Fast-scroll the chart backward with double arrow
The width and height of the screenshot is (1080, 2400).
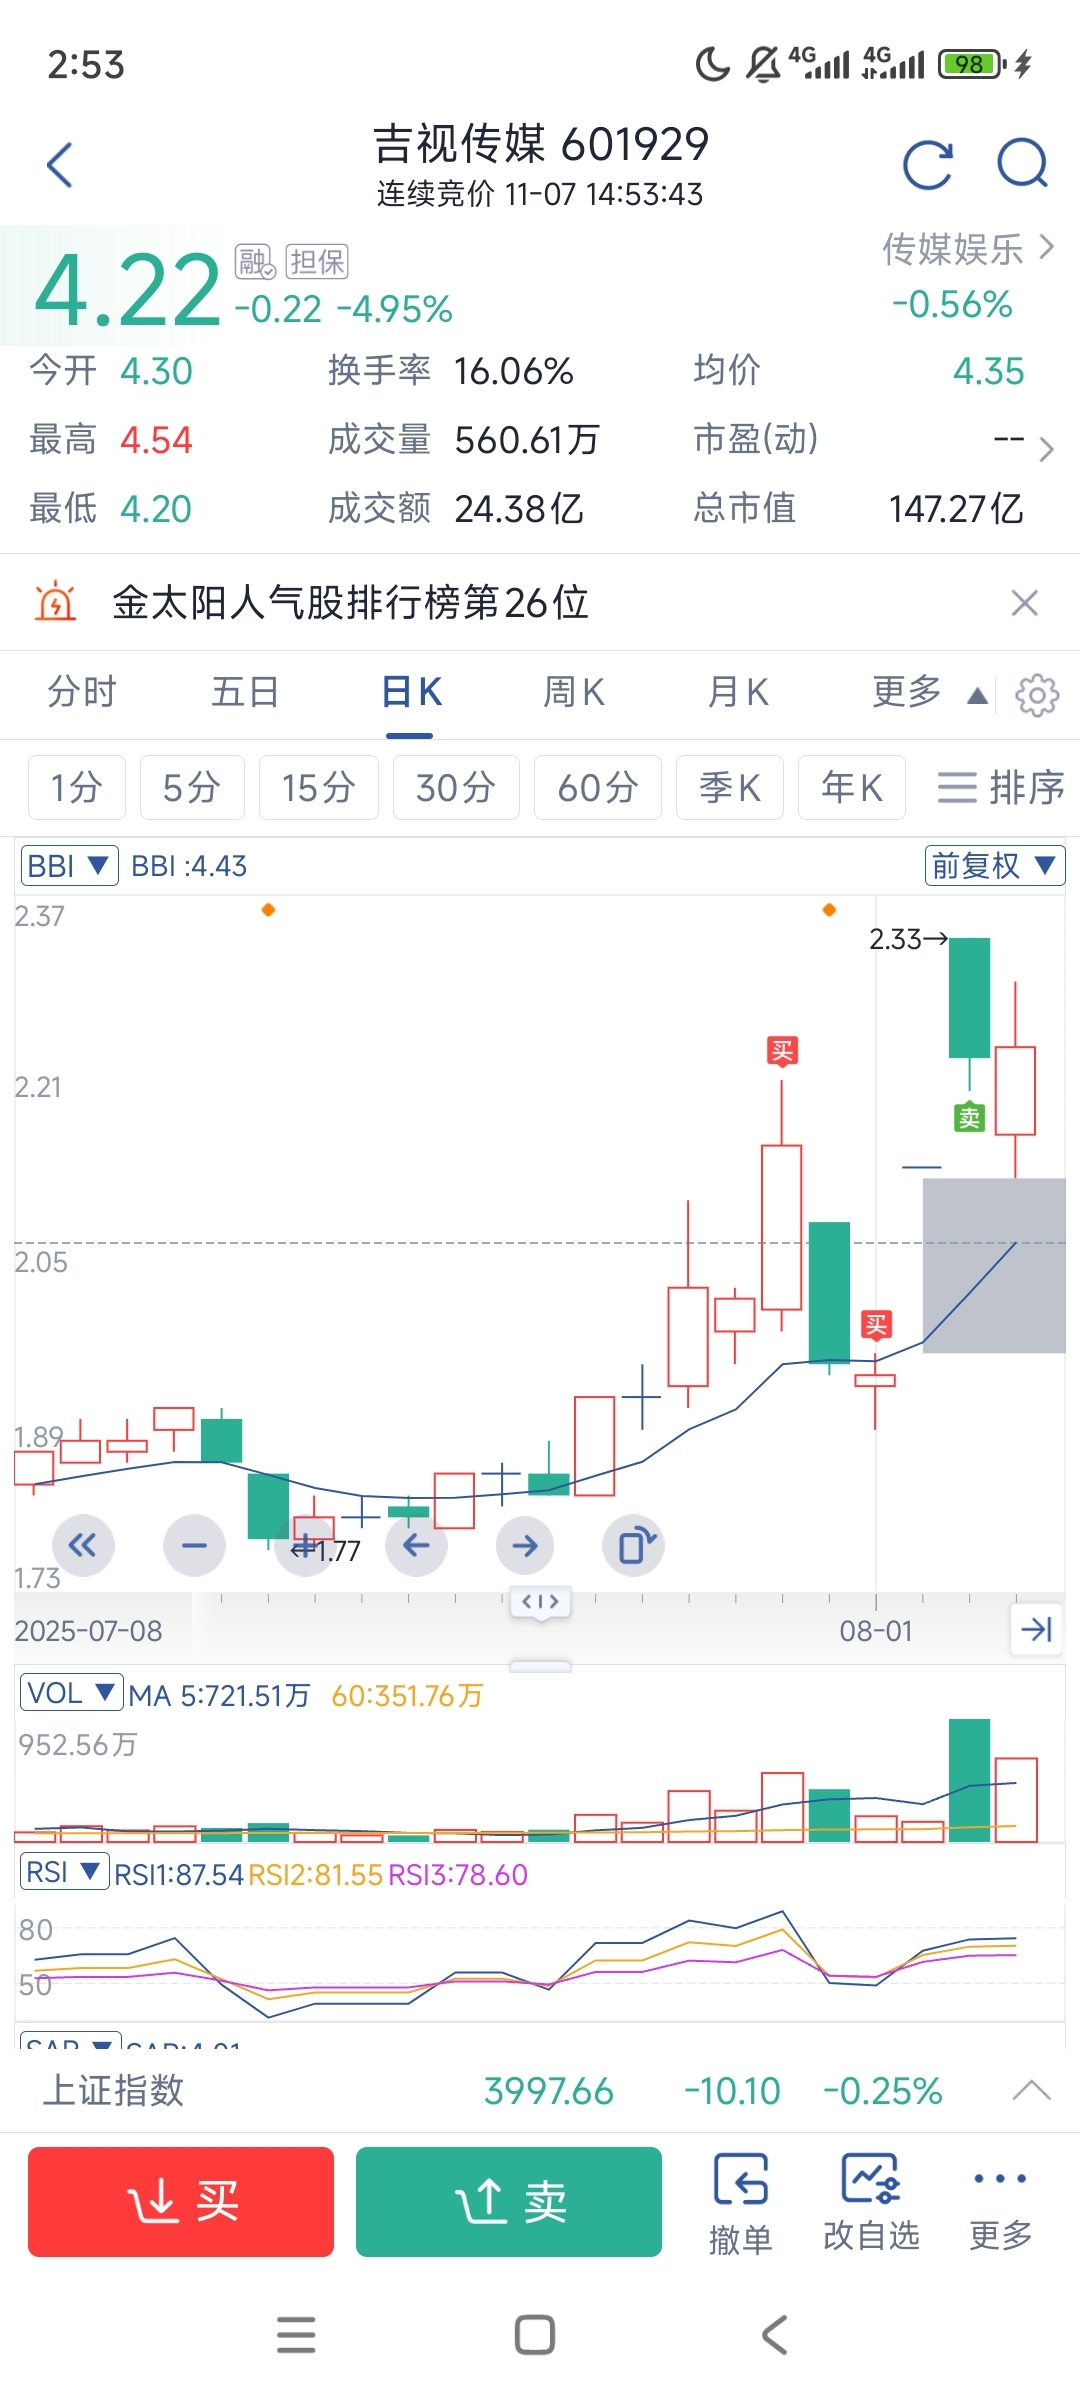[83, 1546]
